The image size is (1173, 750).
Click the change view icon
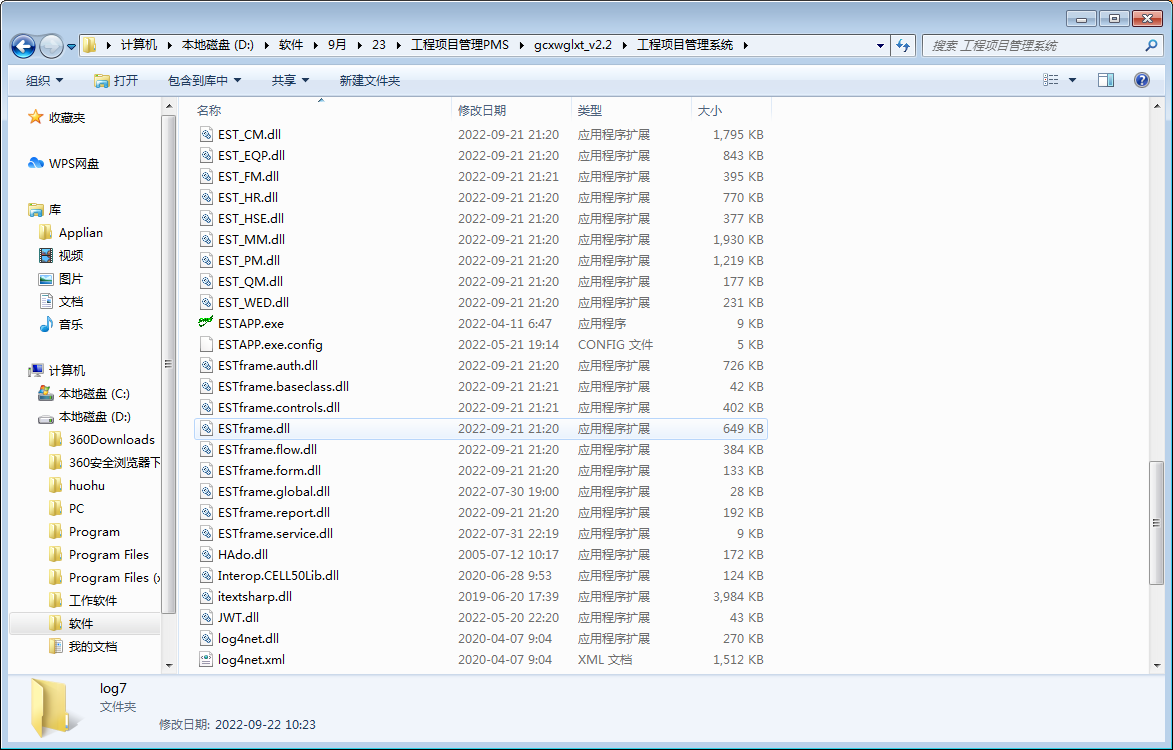pos(1050,80)
